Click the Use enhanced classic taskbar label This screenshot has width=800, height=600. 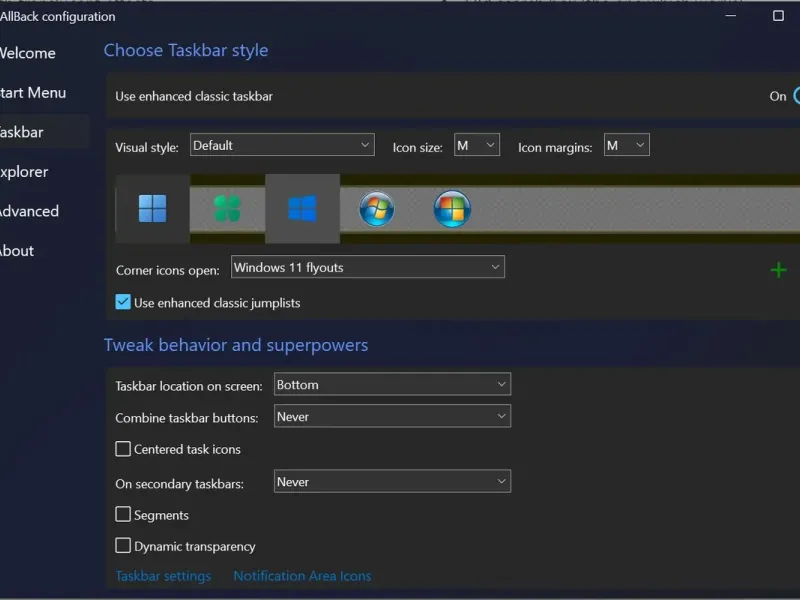[x=194, y=96]
